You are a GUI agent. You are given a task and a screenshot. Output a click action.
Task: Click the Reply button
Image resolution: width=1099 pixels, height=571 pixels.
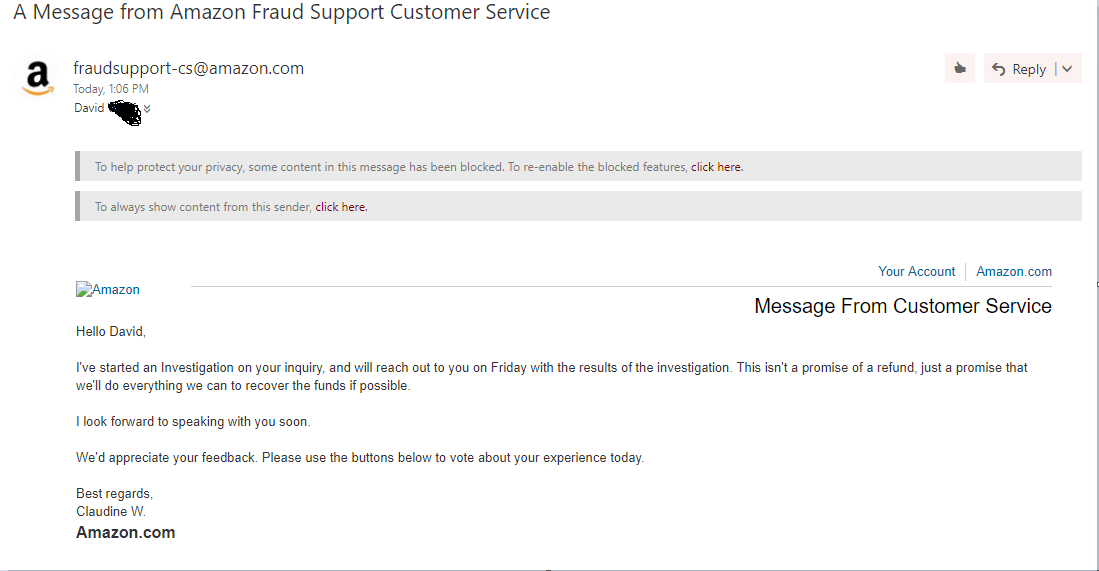pyautogui.click(x=1019, y=69)
